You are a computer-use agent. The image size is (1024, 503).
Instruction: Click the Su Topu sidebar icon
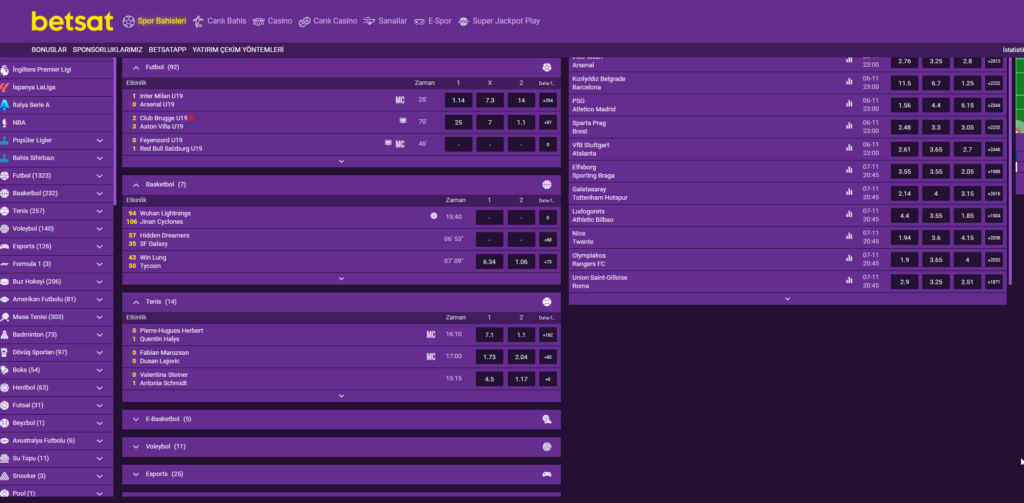click(5, 458)
